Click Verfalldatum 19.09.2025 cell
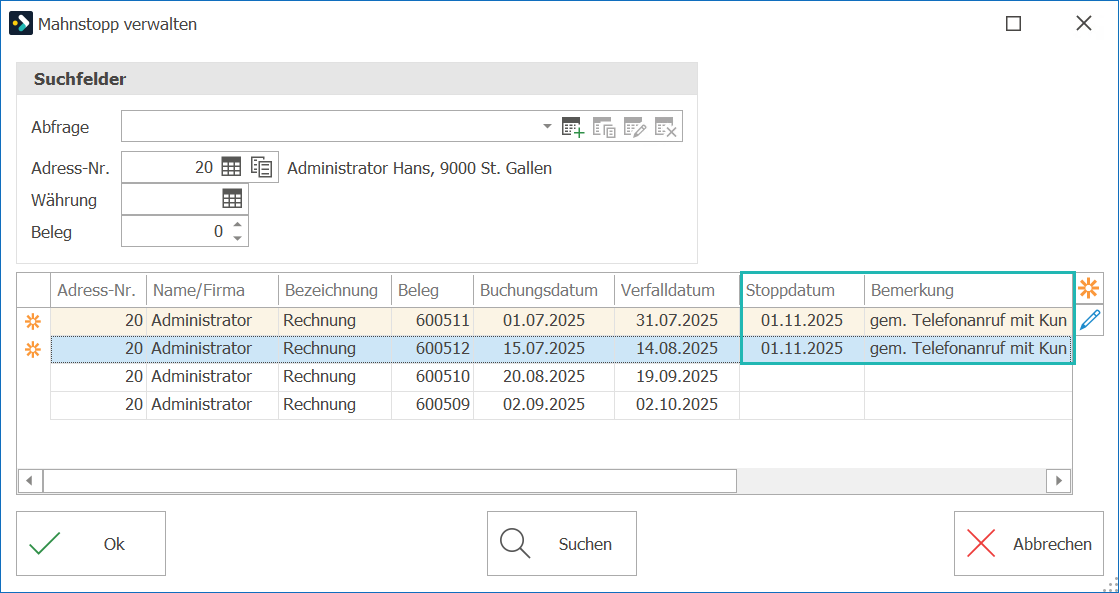 (x=676, y=377)
